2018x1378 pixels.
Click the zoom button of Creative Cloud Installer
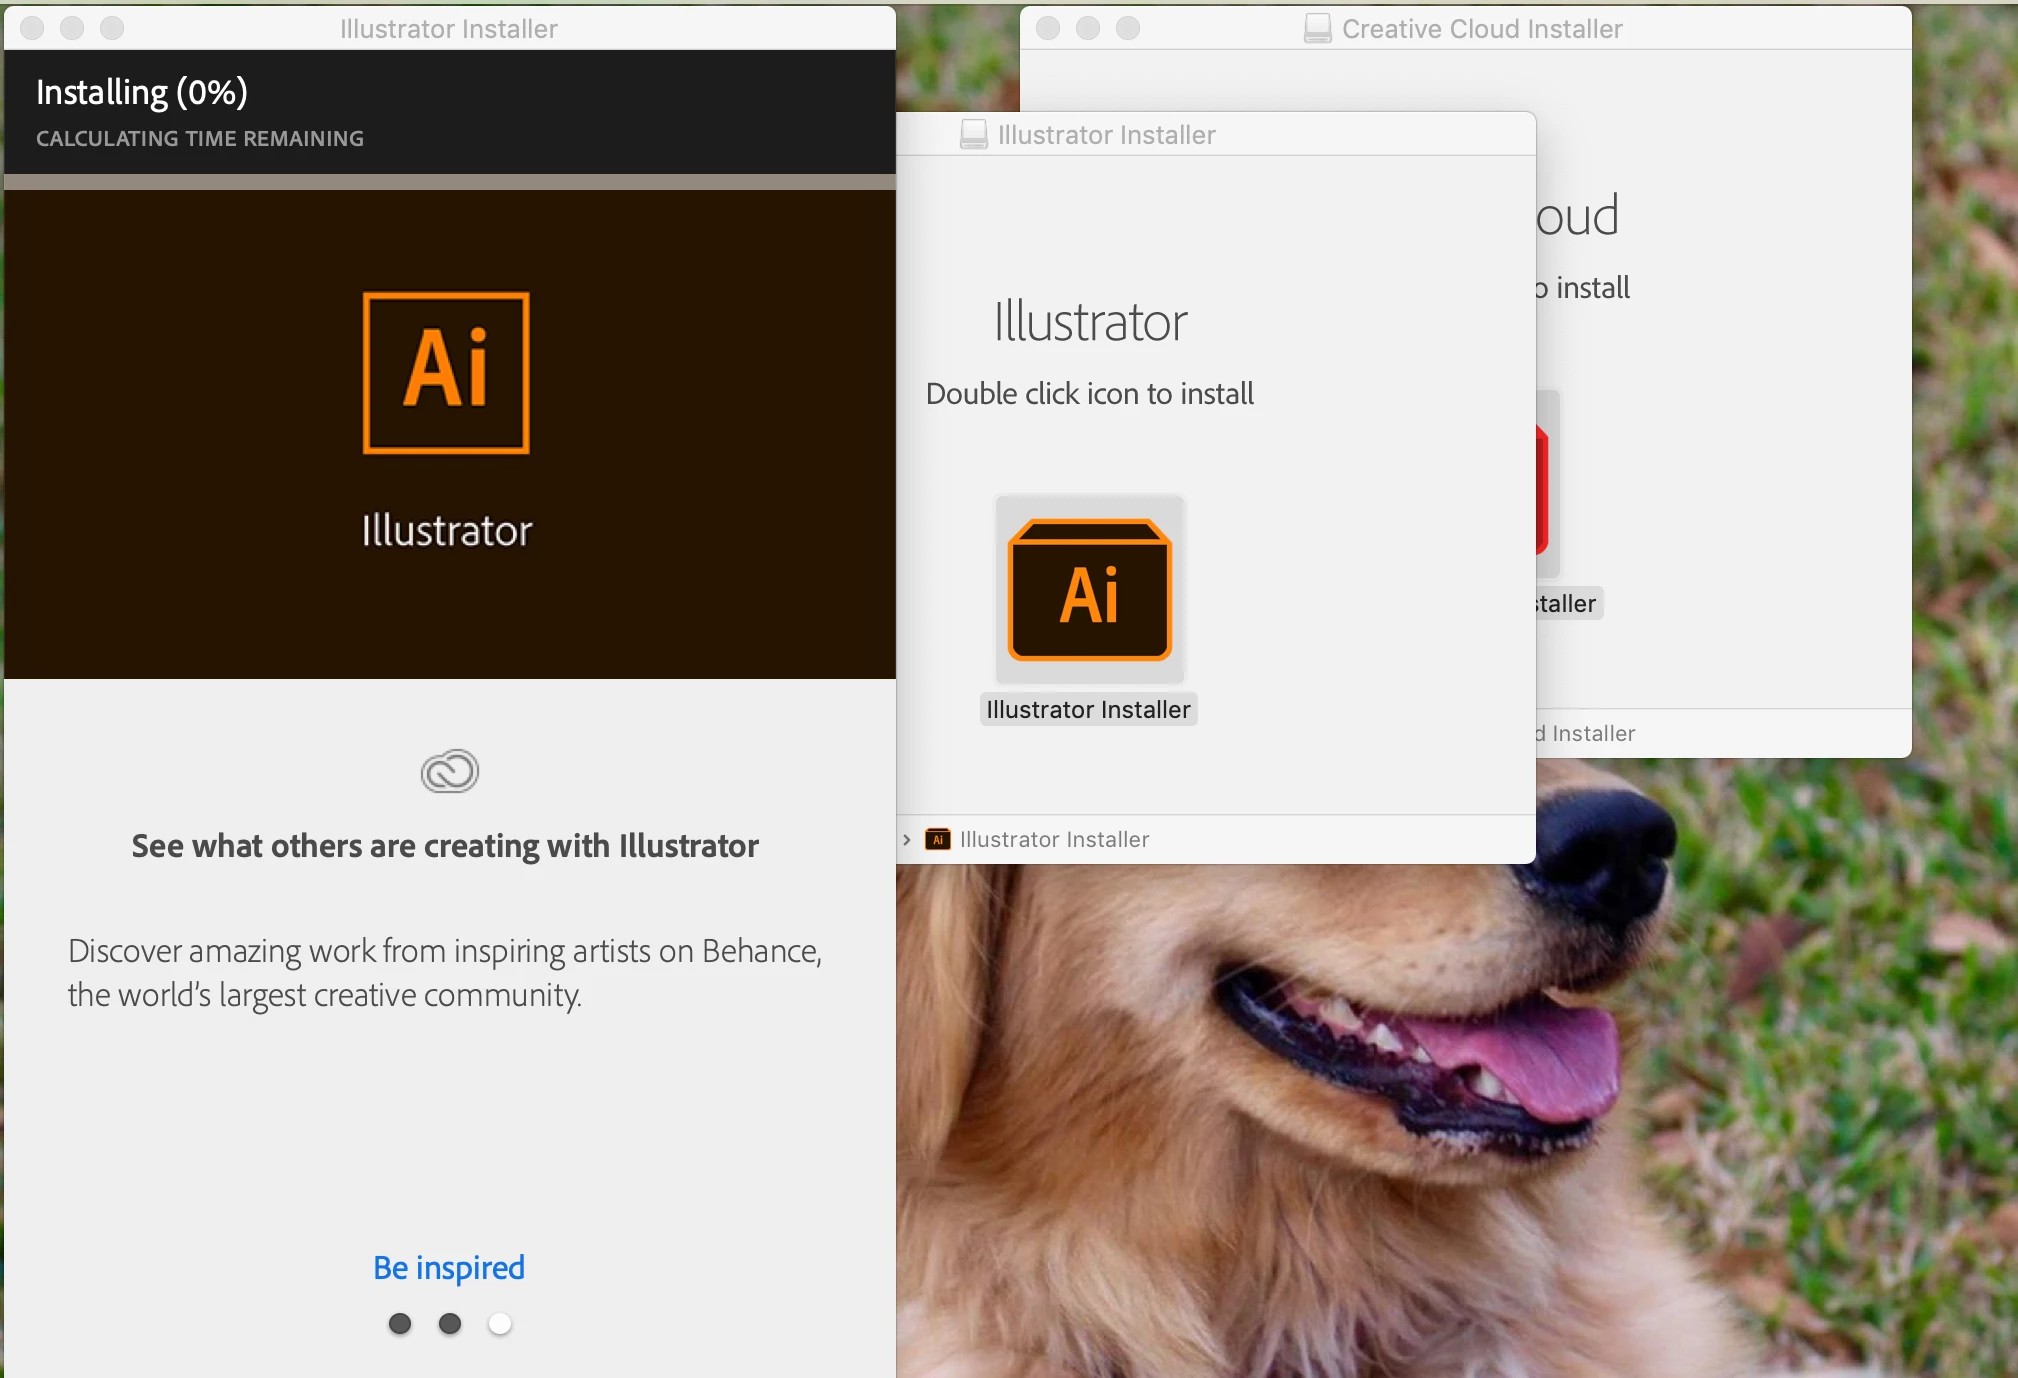[1127, 29]
